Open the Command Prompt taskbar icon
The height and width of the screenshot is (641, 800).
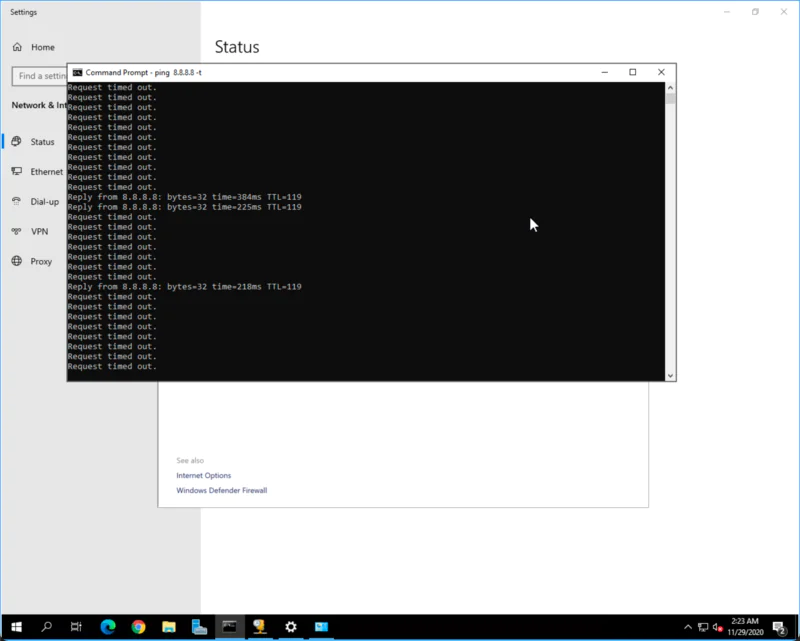point(229,627)
